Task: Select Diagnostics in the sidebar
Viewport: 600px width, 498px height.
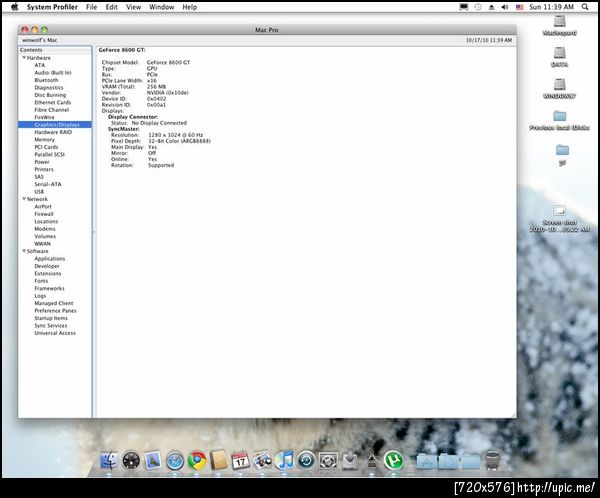Action: tap(49, 87)
